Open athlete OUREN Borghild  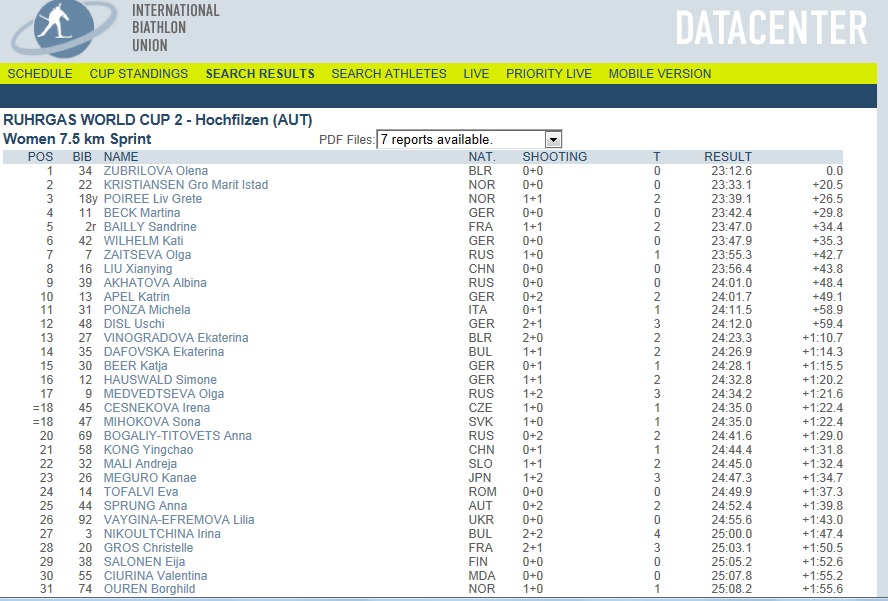click(150, 589)
